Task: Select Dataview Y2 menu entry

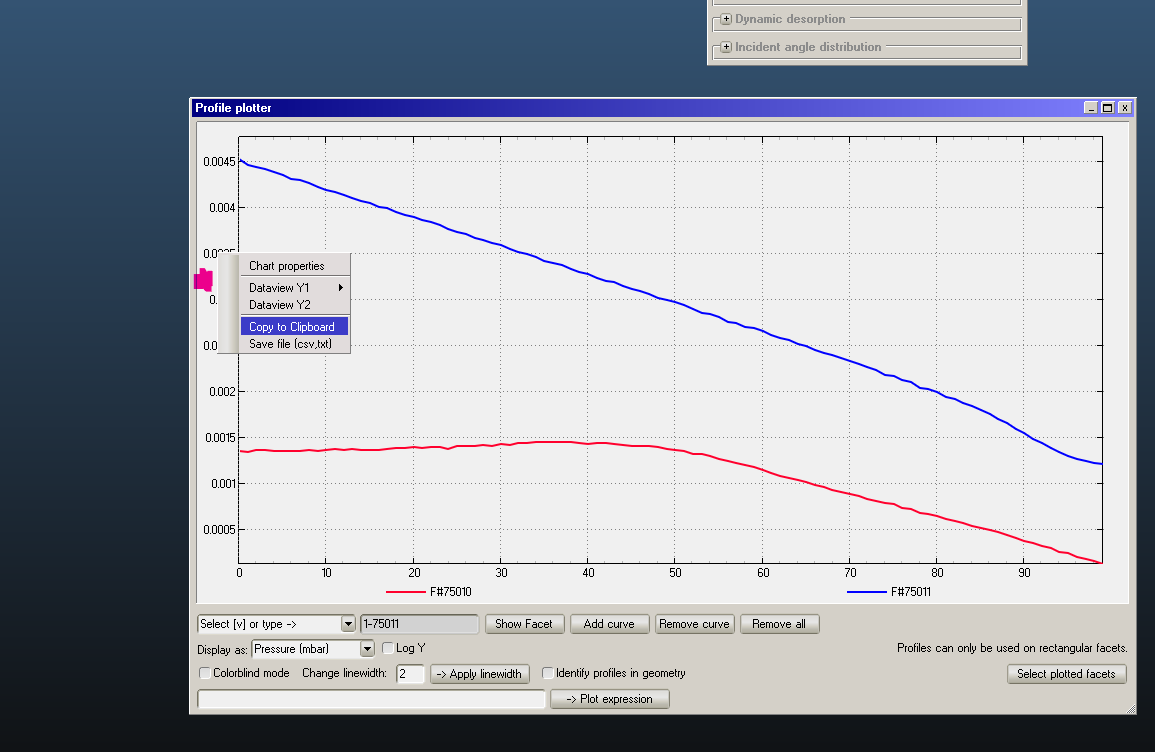Action: (x=280, y=305)
